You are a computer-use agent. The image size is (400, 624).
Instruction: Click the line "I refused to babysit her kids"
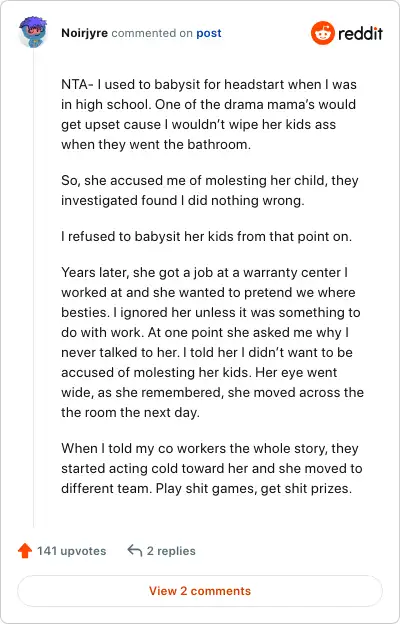[x=206, y=236]
